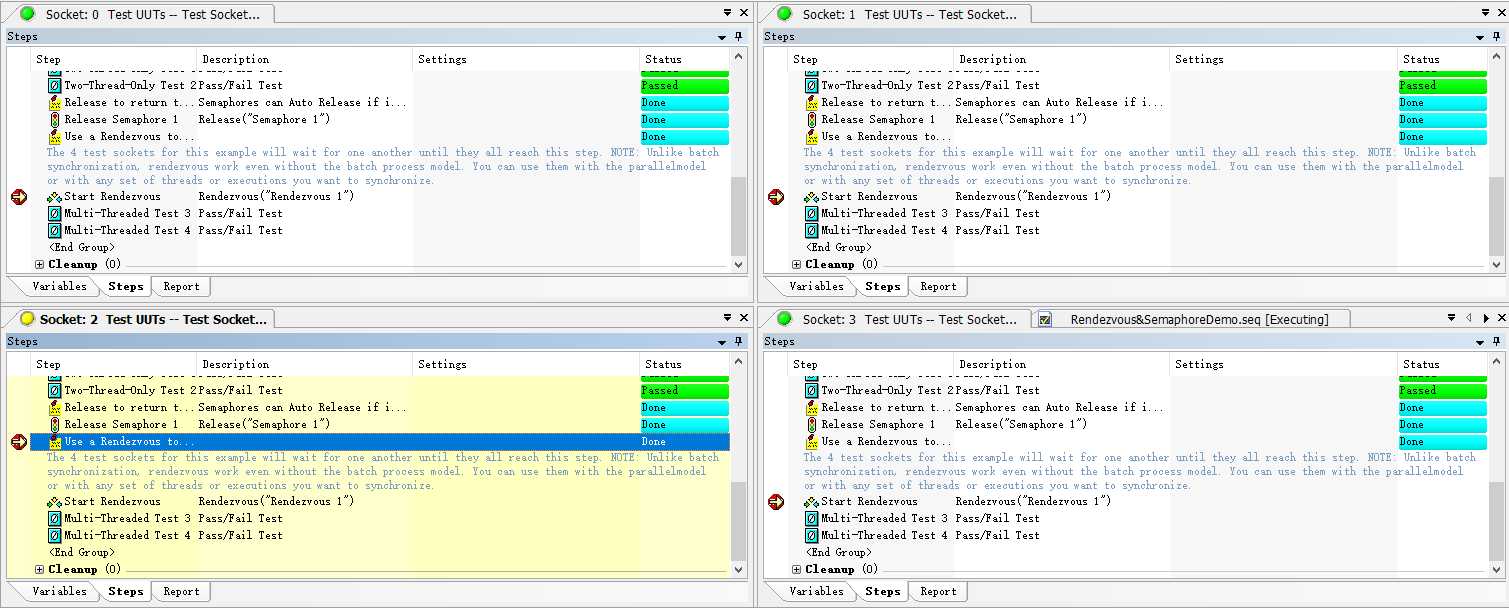Click green status circle on Socket 0 tab
Screen dimensions: 1509x608
[27, 14]
